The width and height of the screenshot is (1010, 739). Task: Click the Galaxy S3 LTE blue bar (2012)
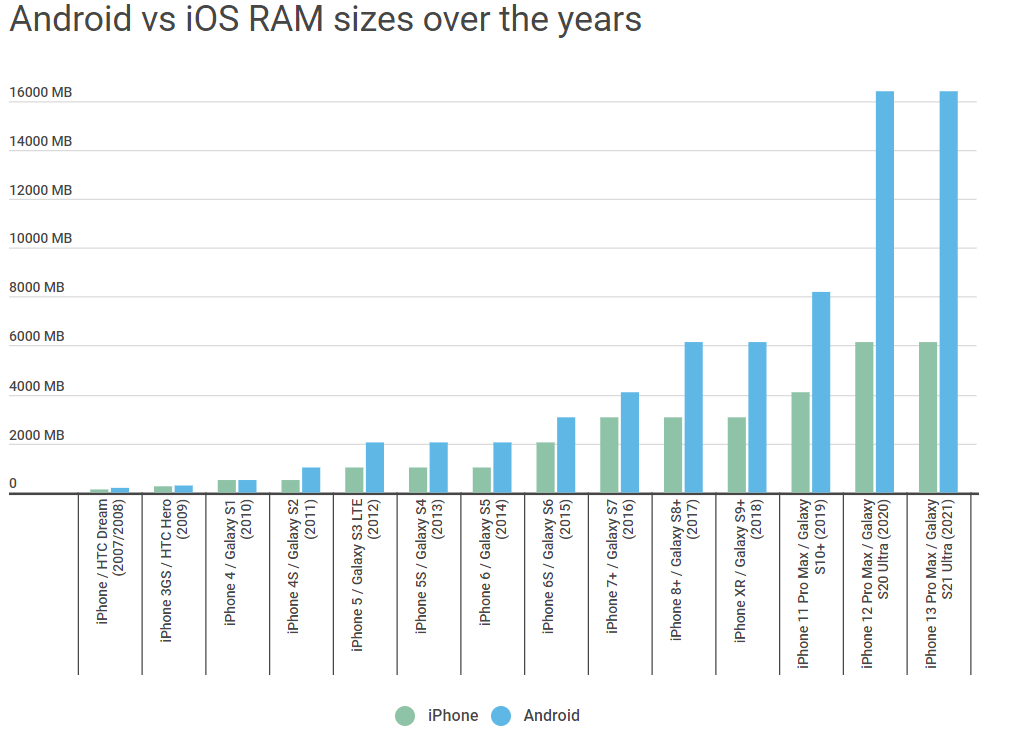[374, 468]
